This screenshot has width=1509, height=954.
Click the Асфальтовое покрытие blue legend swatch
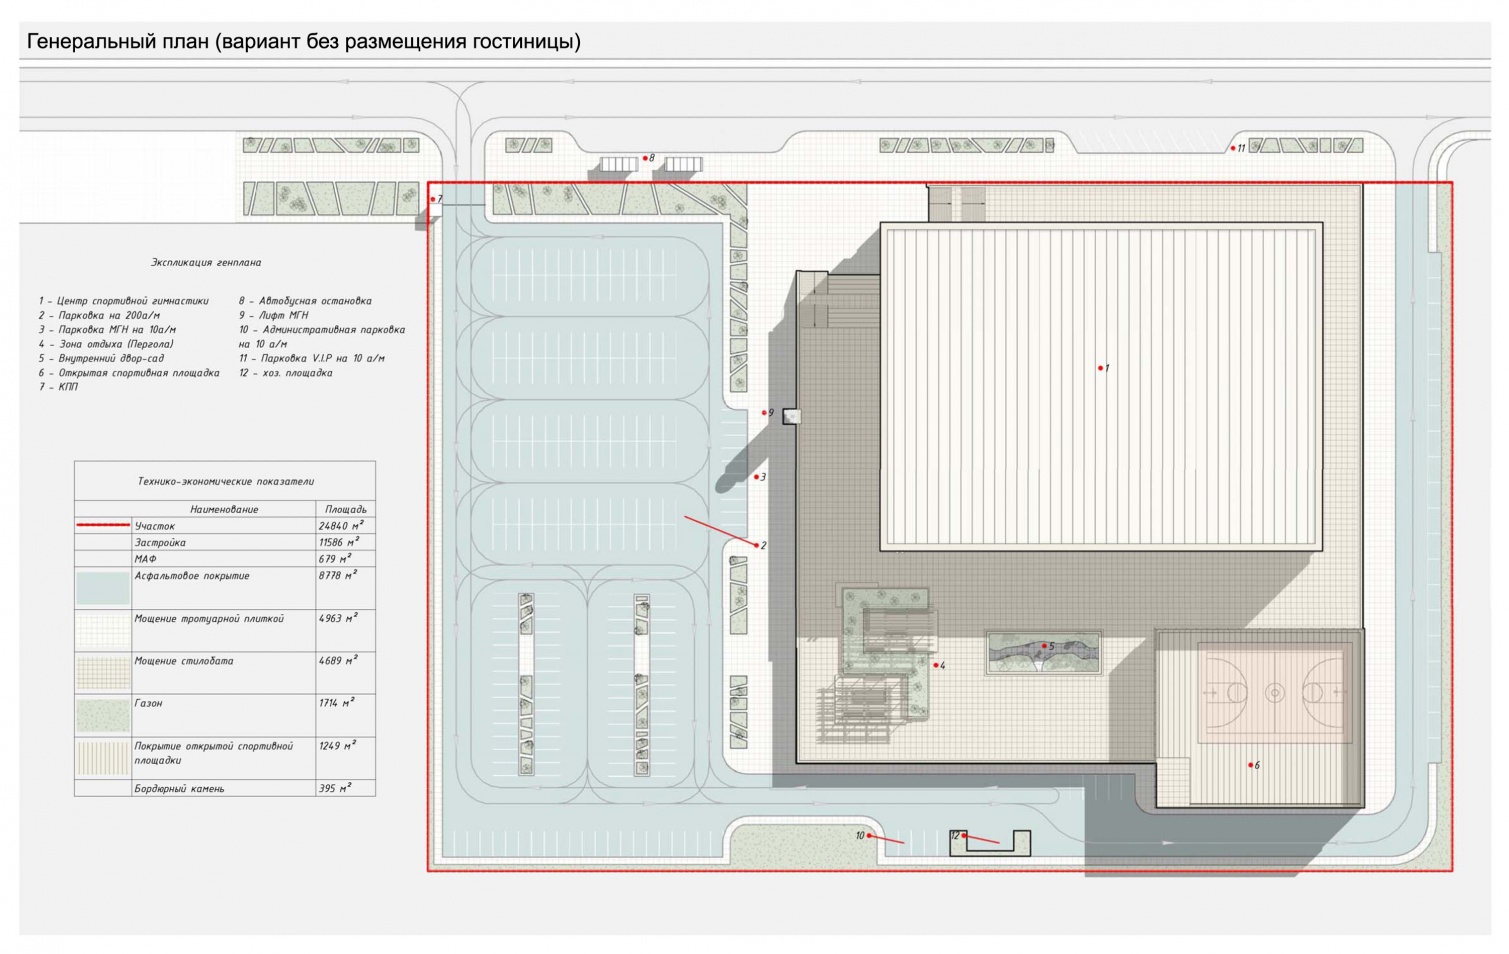103,588
